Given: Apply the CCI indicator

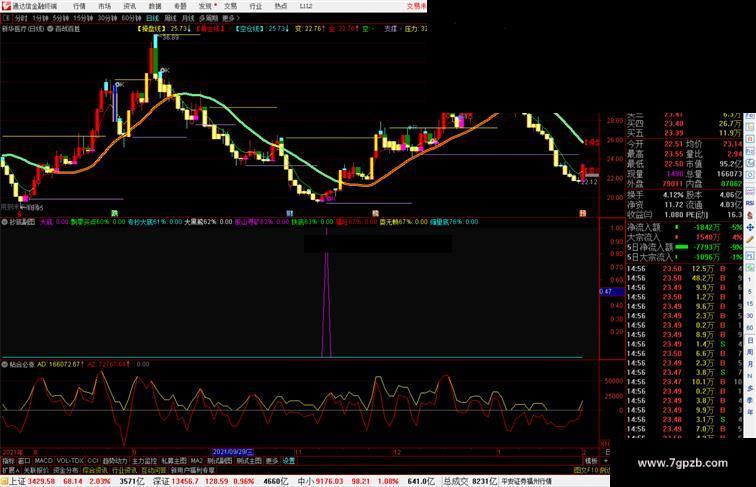Looking at the screenshot, I should (x=93, y=461).
